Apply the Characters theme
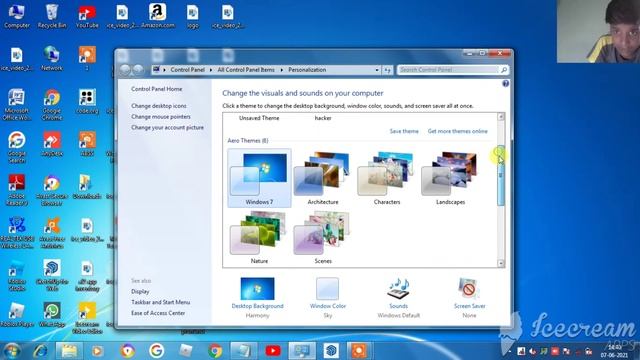Image resolution: width=640 pixels, height=360 pixels. [387, 178]
